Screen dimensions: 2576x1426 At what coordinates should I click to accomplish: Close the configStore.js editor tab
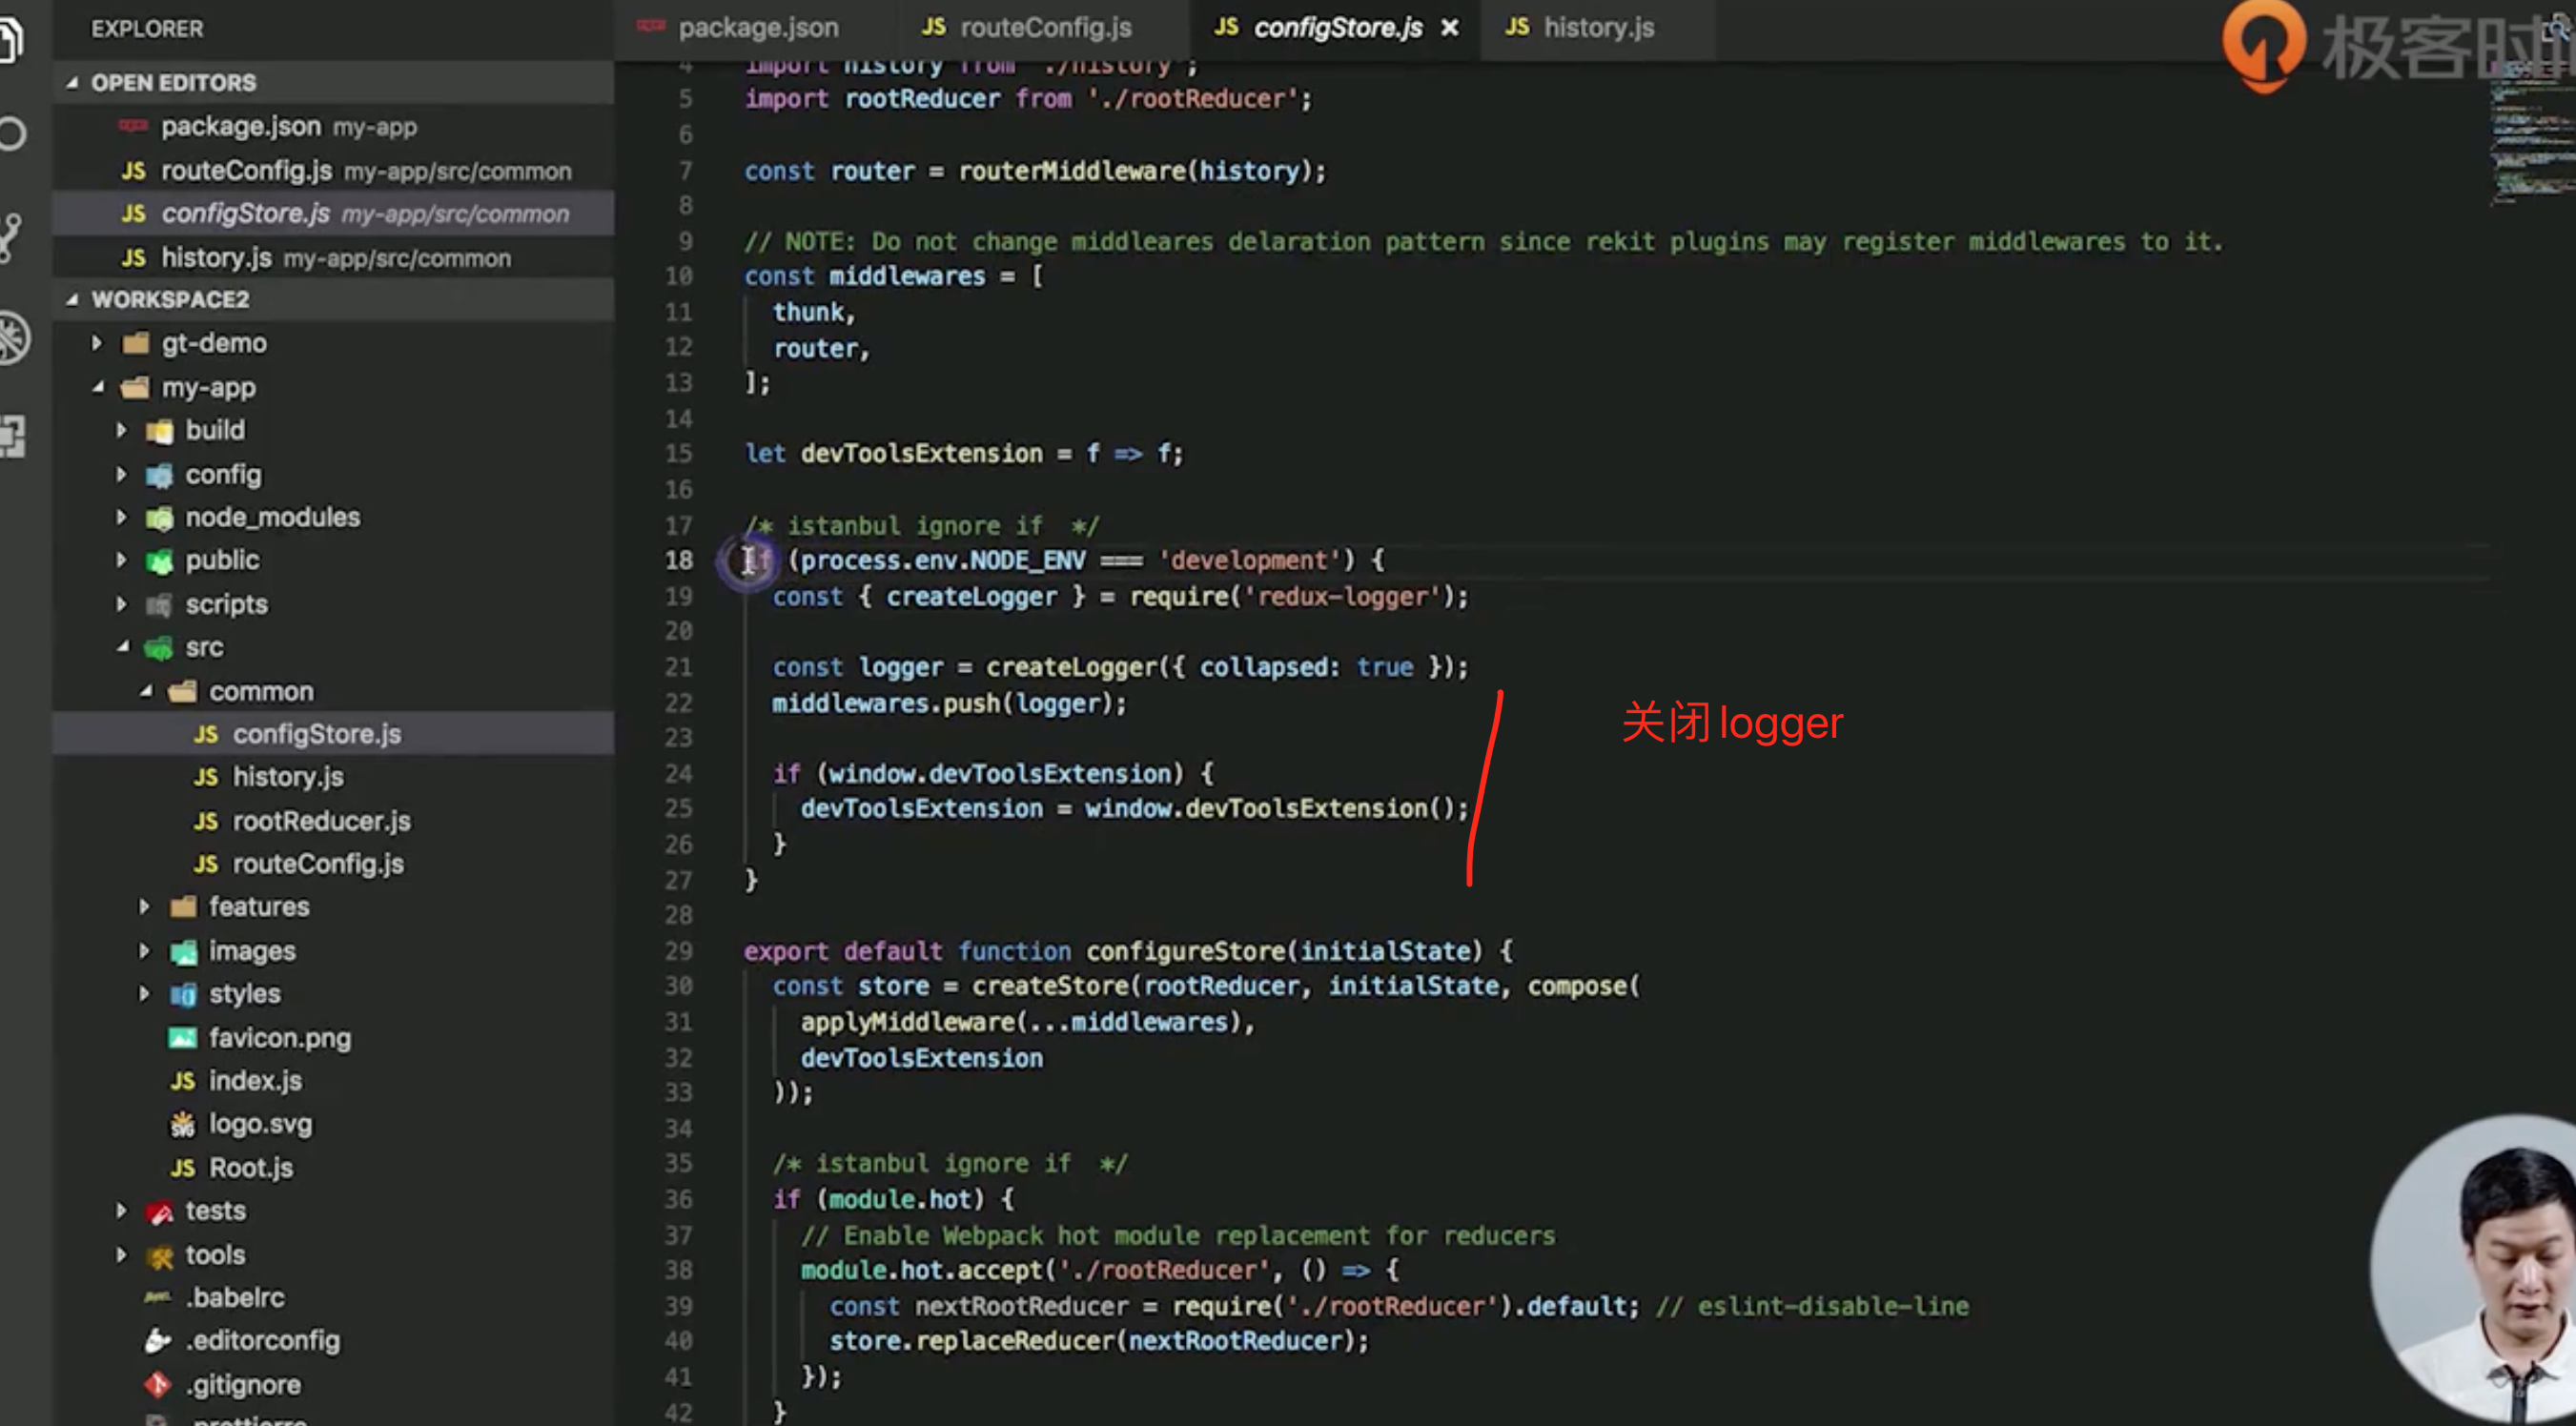(1449, 28)
